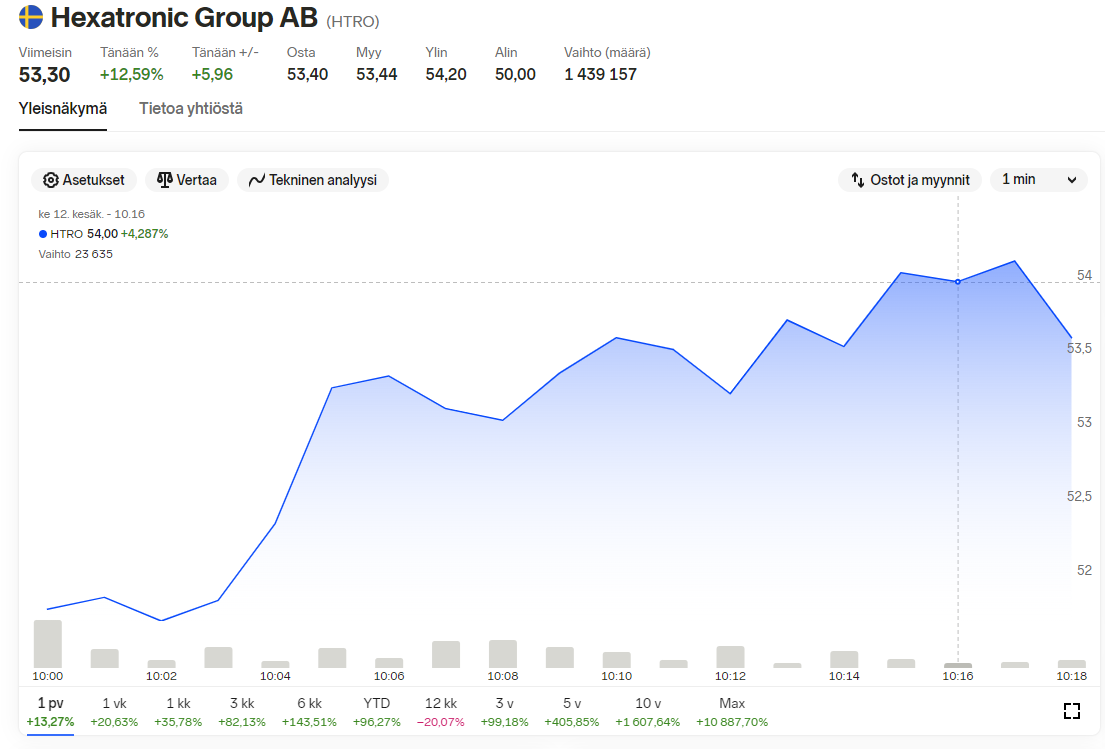Click the Hexatronic Group AB heading

click(184, 18)
